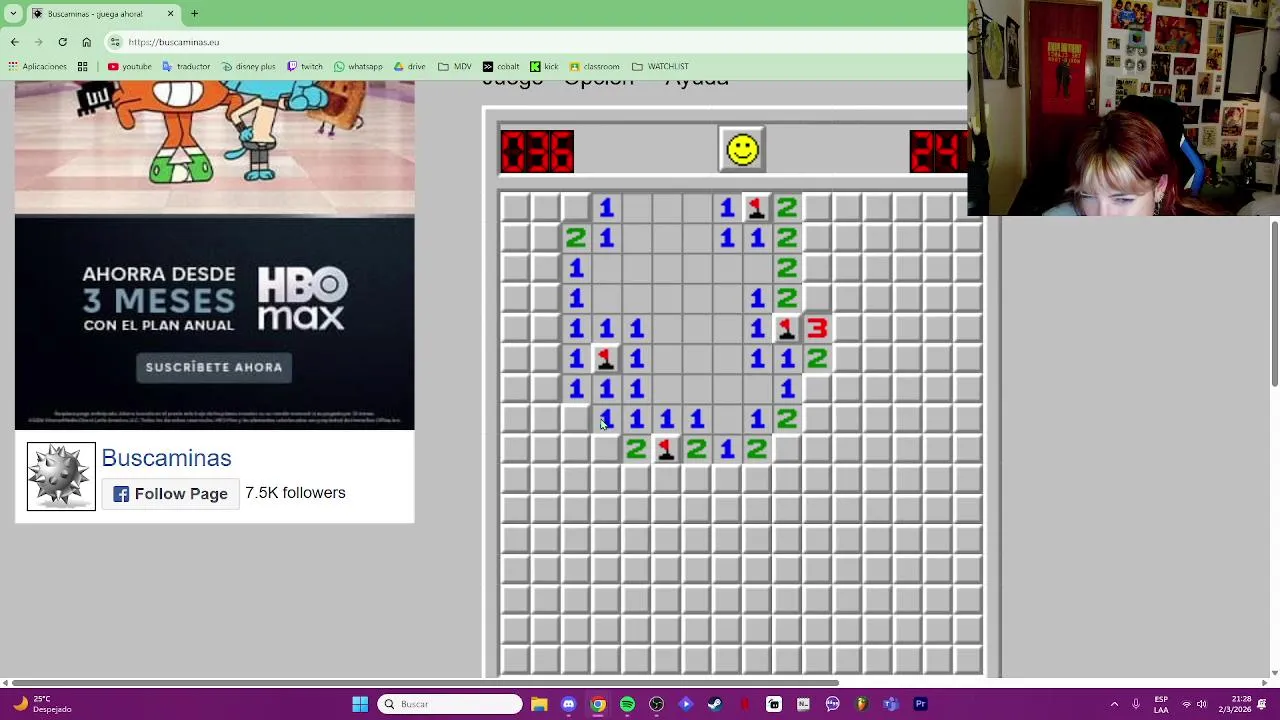Open the classroom bookmark
Viewport: 1280px width, 720px height.
coord(594,67)
